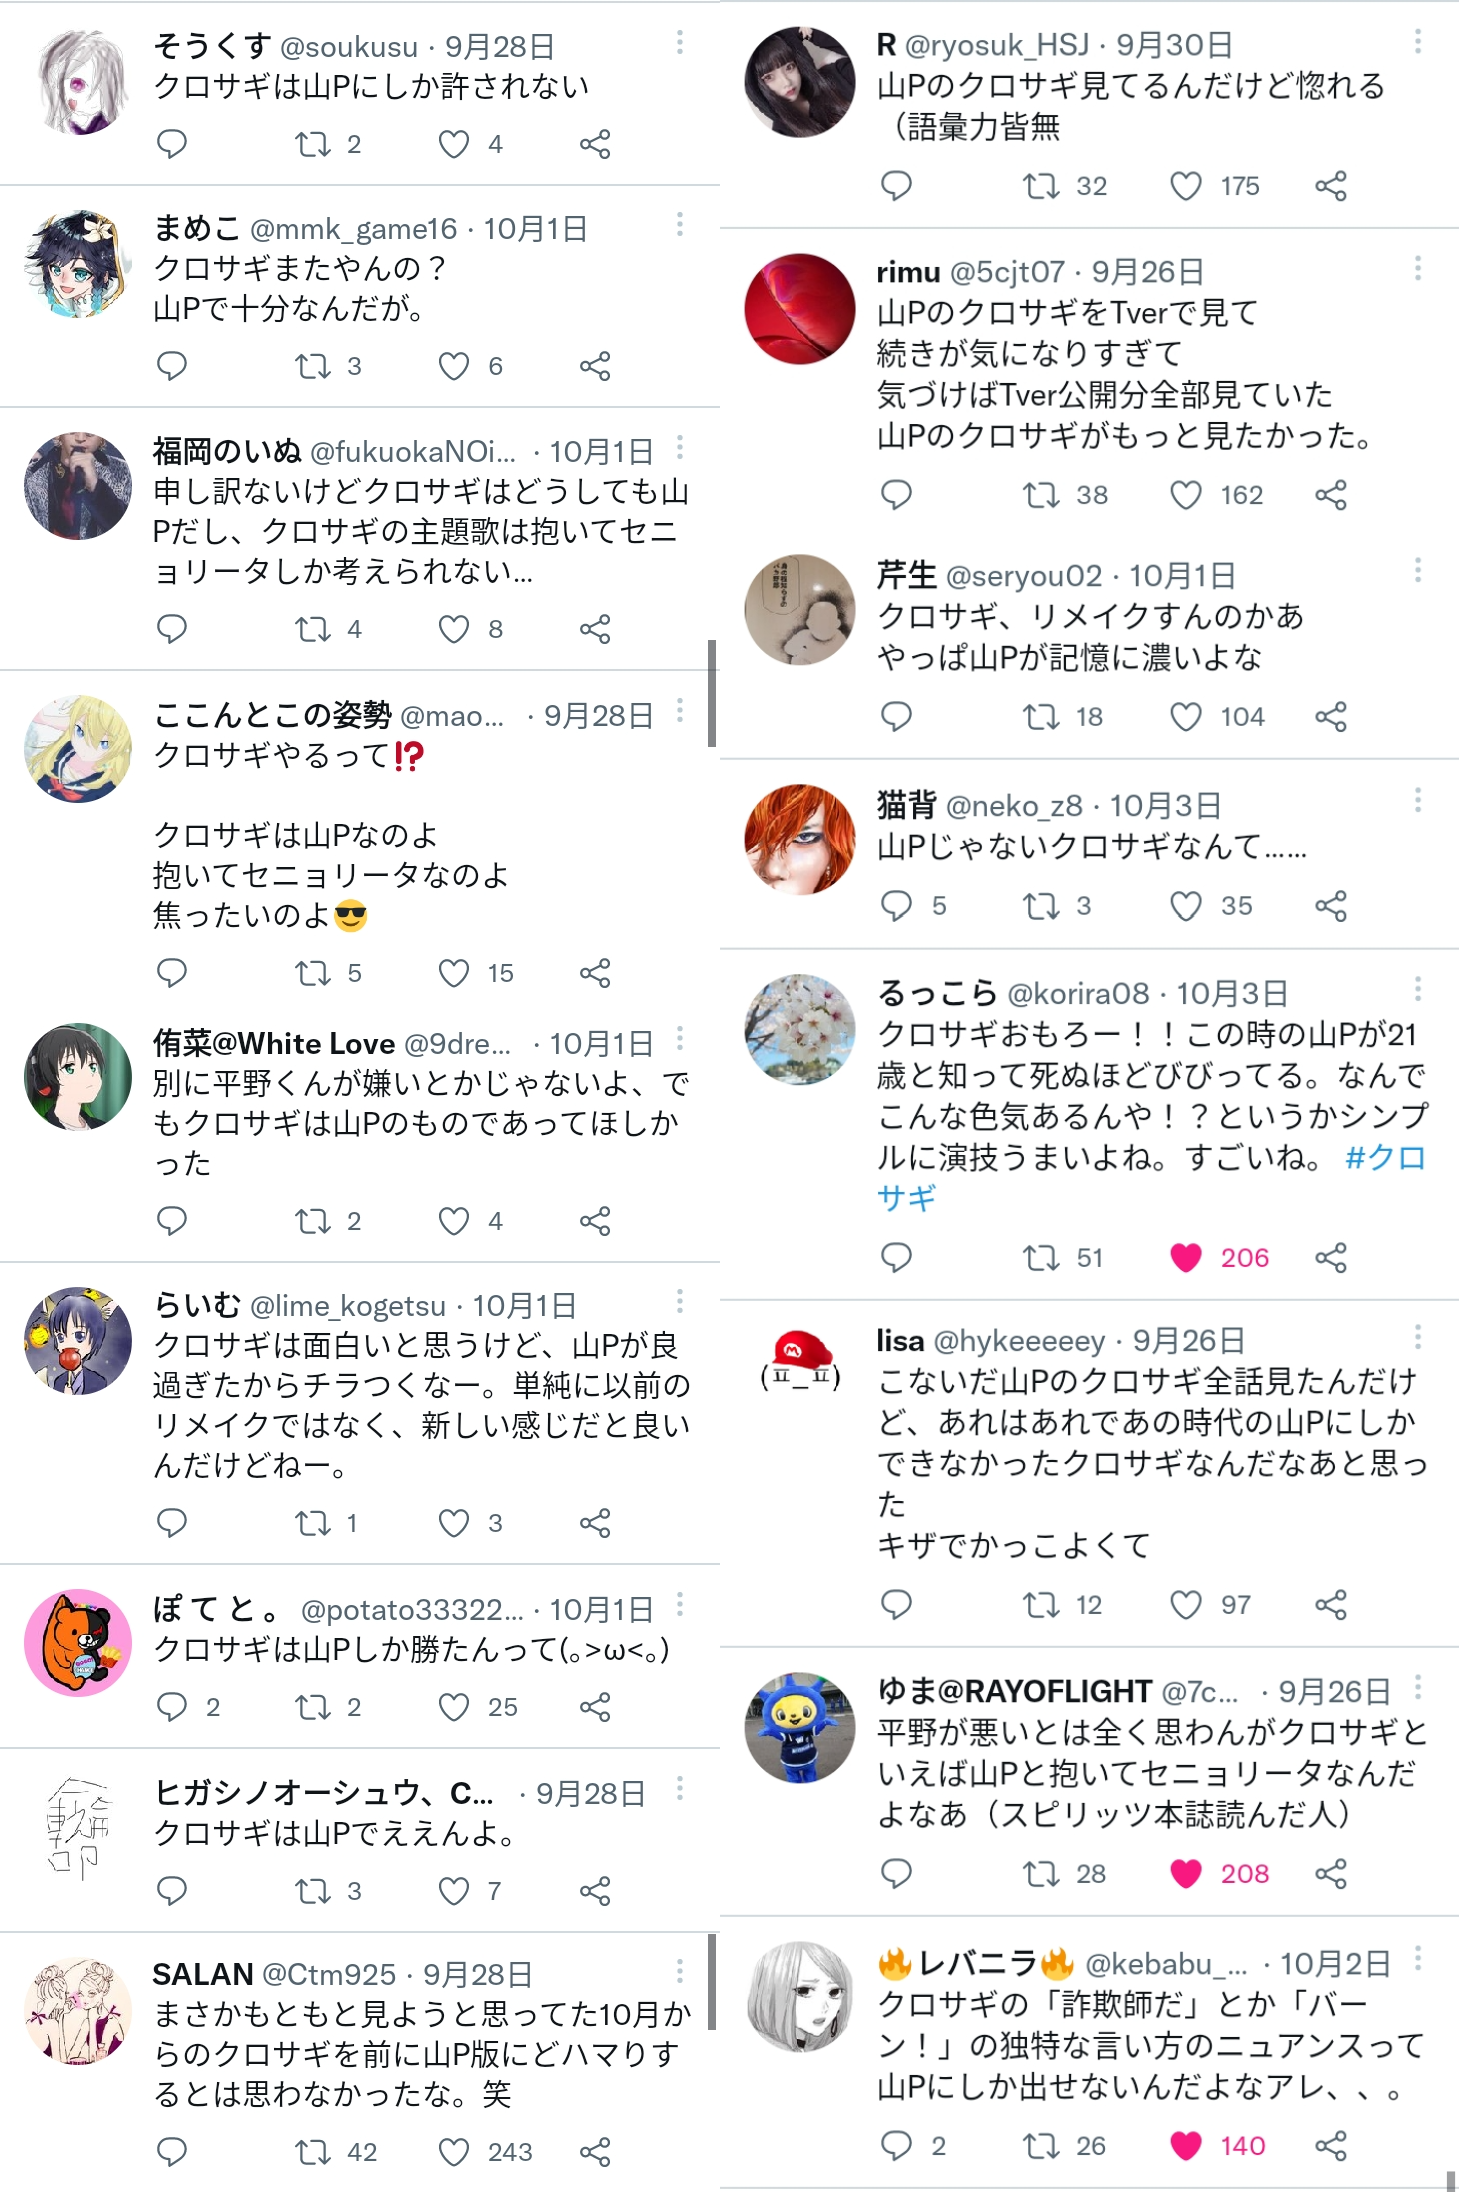Open more options for らいむ's tweet
Screen dimensions: 1459x2192
point(680,1301)
